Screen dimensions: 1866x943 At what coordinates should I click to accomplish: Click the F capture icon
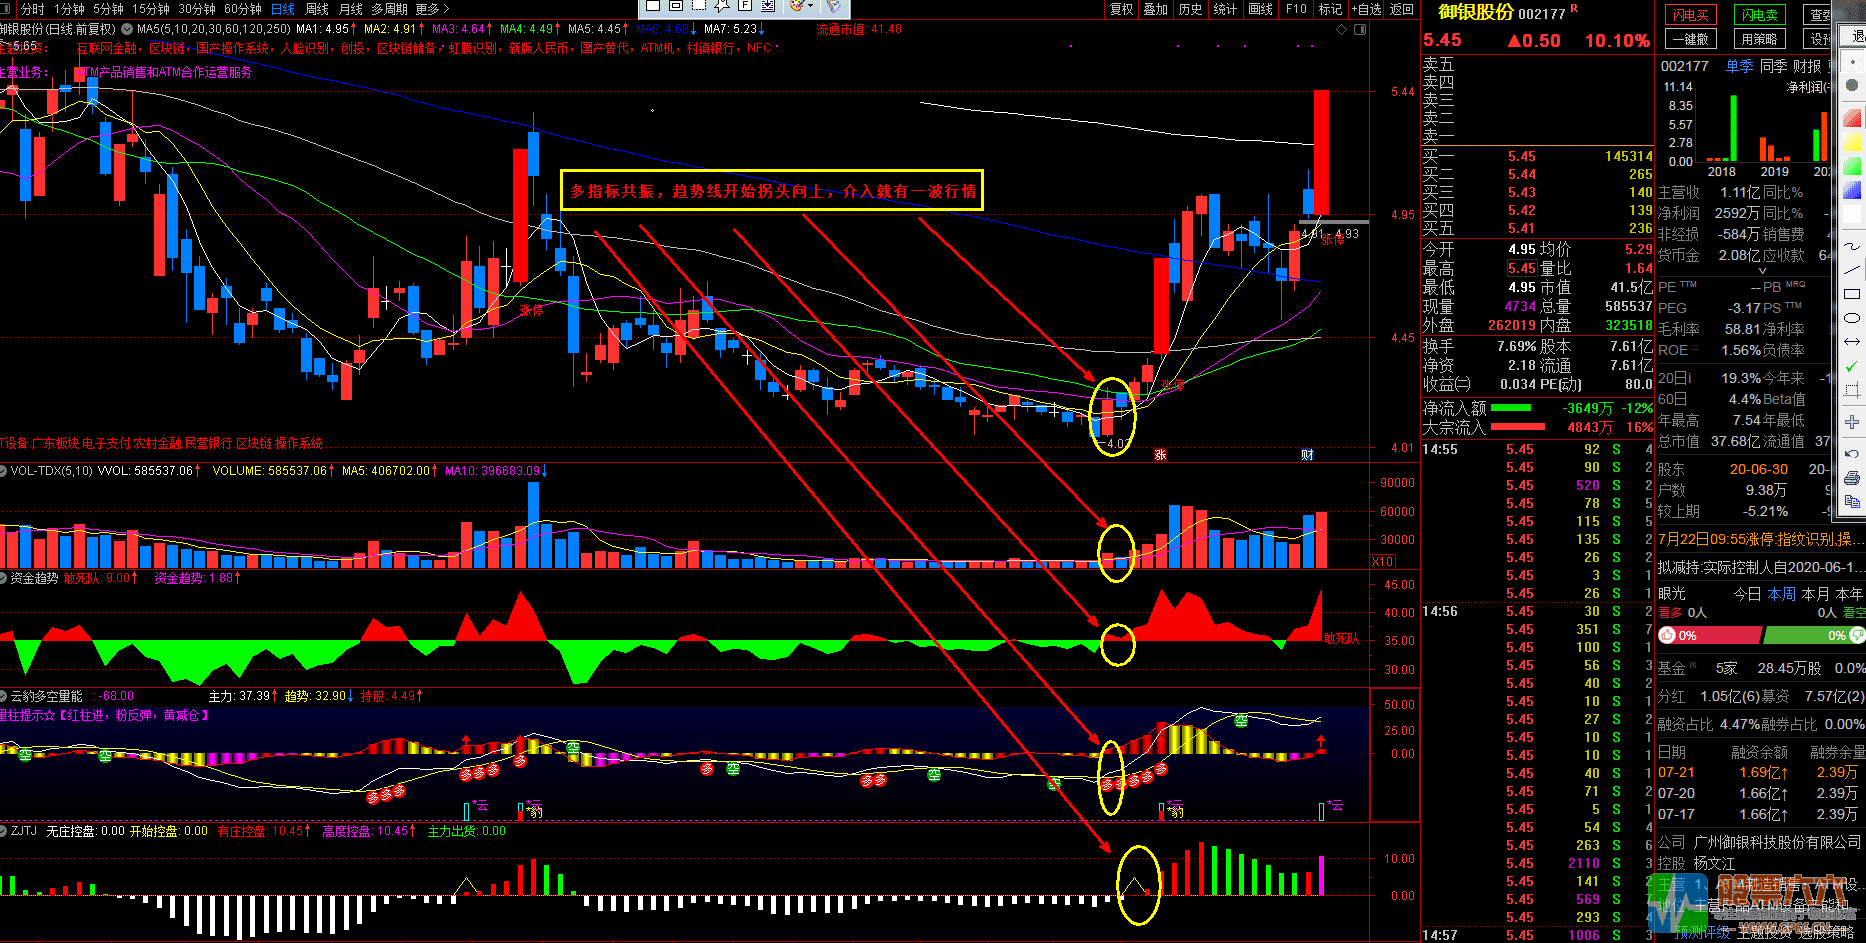745,5
